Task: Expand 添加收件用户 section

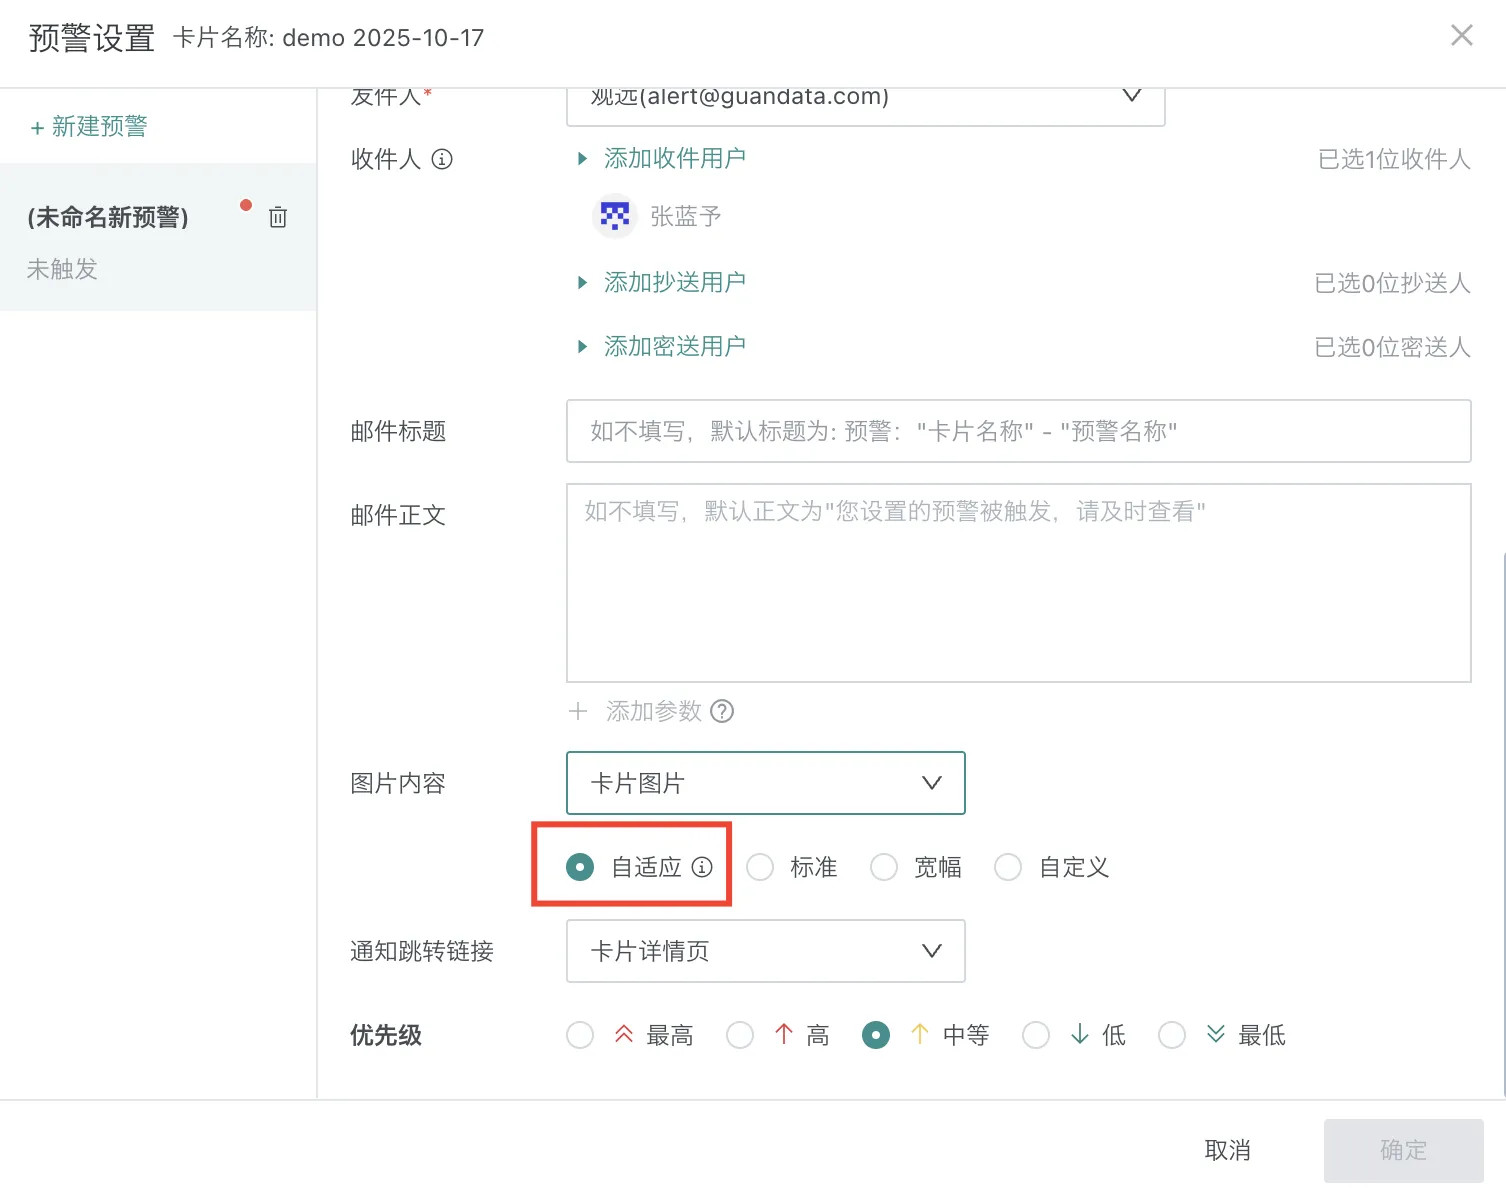Action: click(x=673, y=159)
